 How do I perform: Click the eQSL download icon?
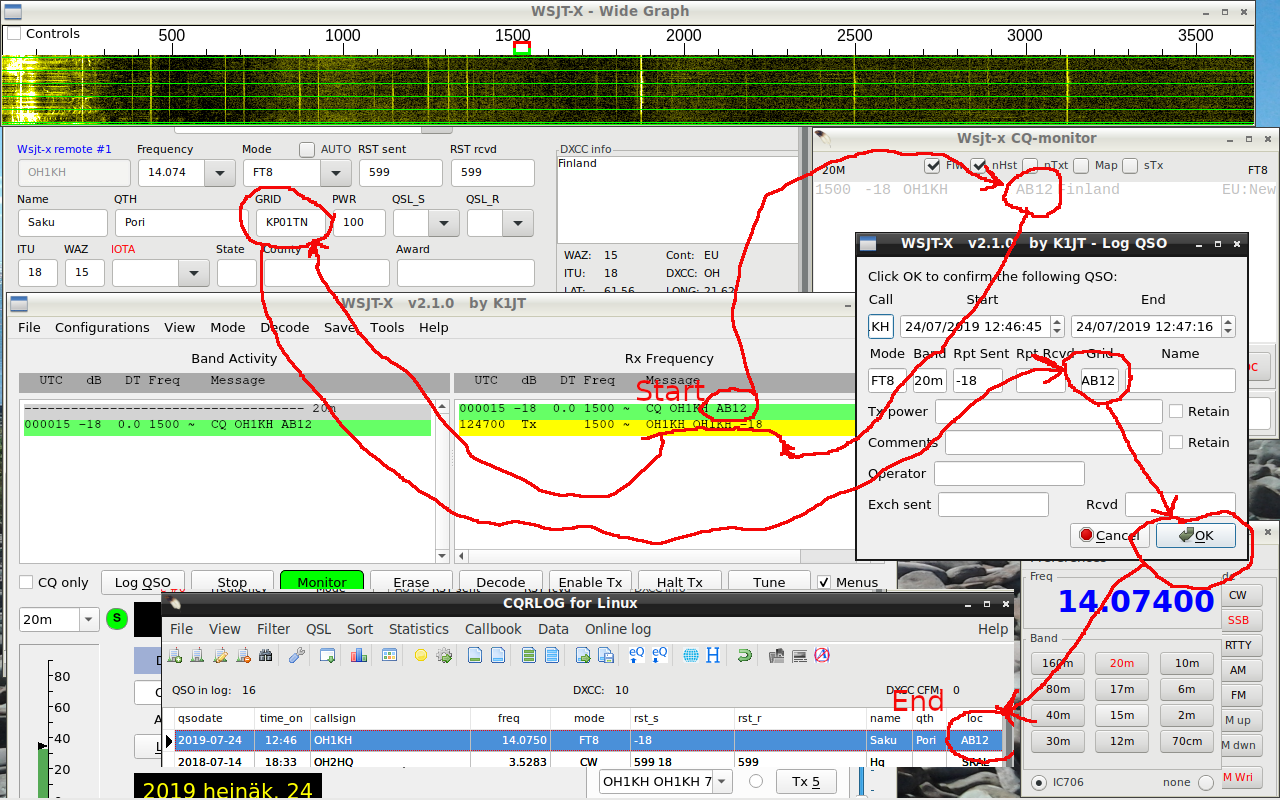pos(659,655)
